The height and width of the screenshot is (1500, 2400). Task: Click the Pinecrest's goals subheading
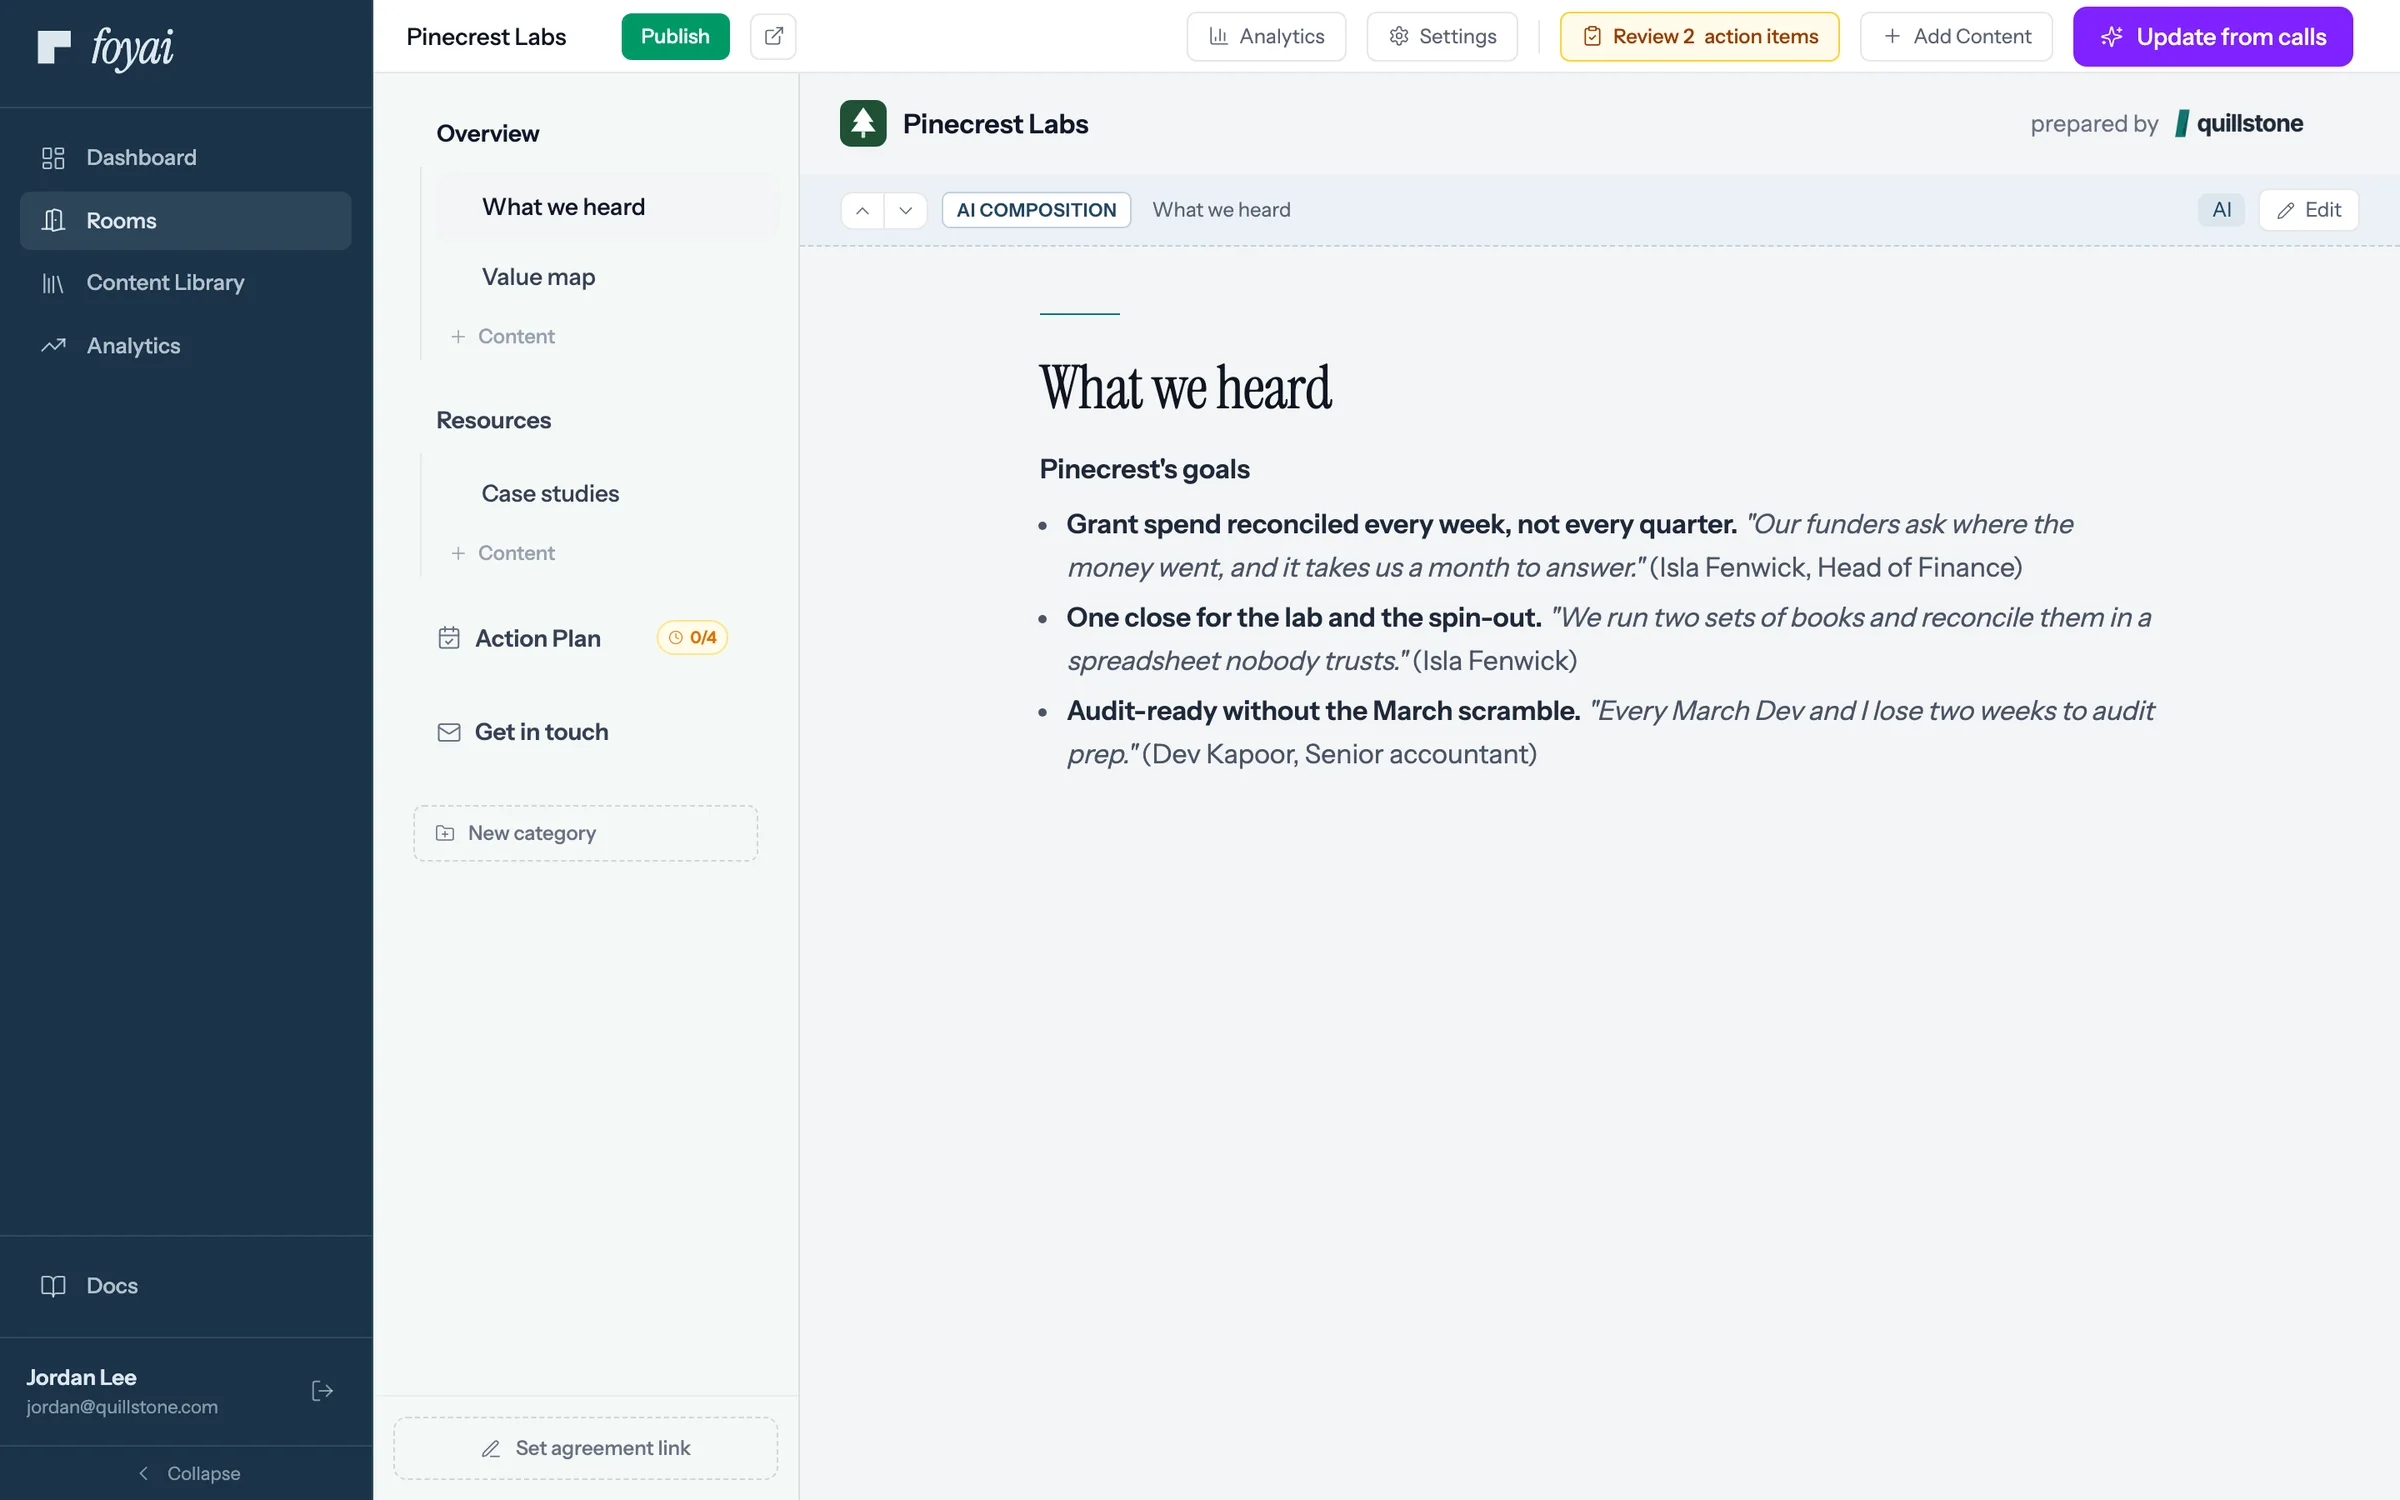point(1145,469)
